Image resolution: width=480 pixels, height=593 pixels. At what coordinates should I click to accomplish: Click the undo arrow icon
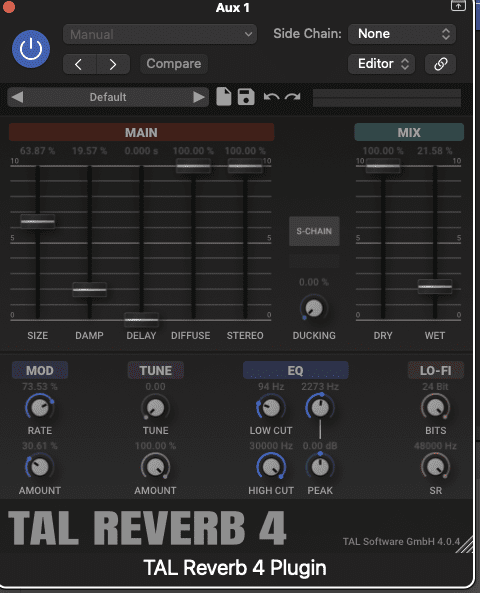point(271,97)
